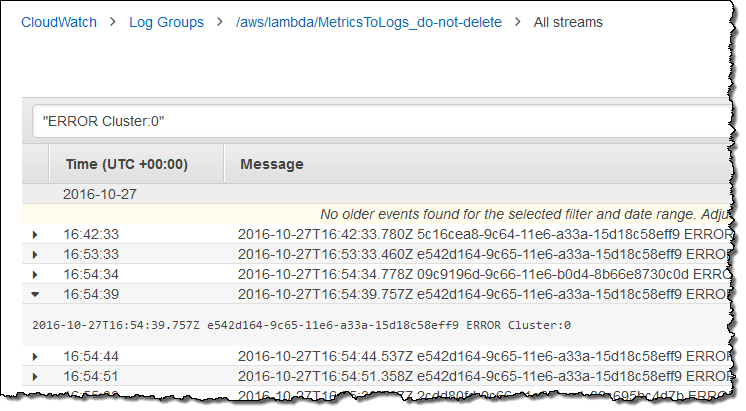Expand the 16:54:44 log event
746x411 pixels.
[x=36, y=356]
